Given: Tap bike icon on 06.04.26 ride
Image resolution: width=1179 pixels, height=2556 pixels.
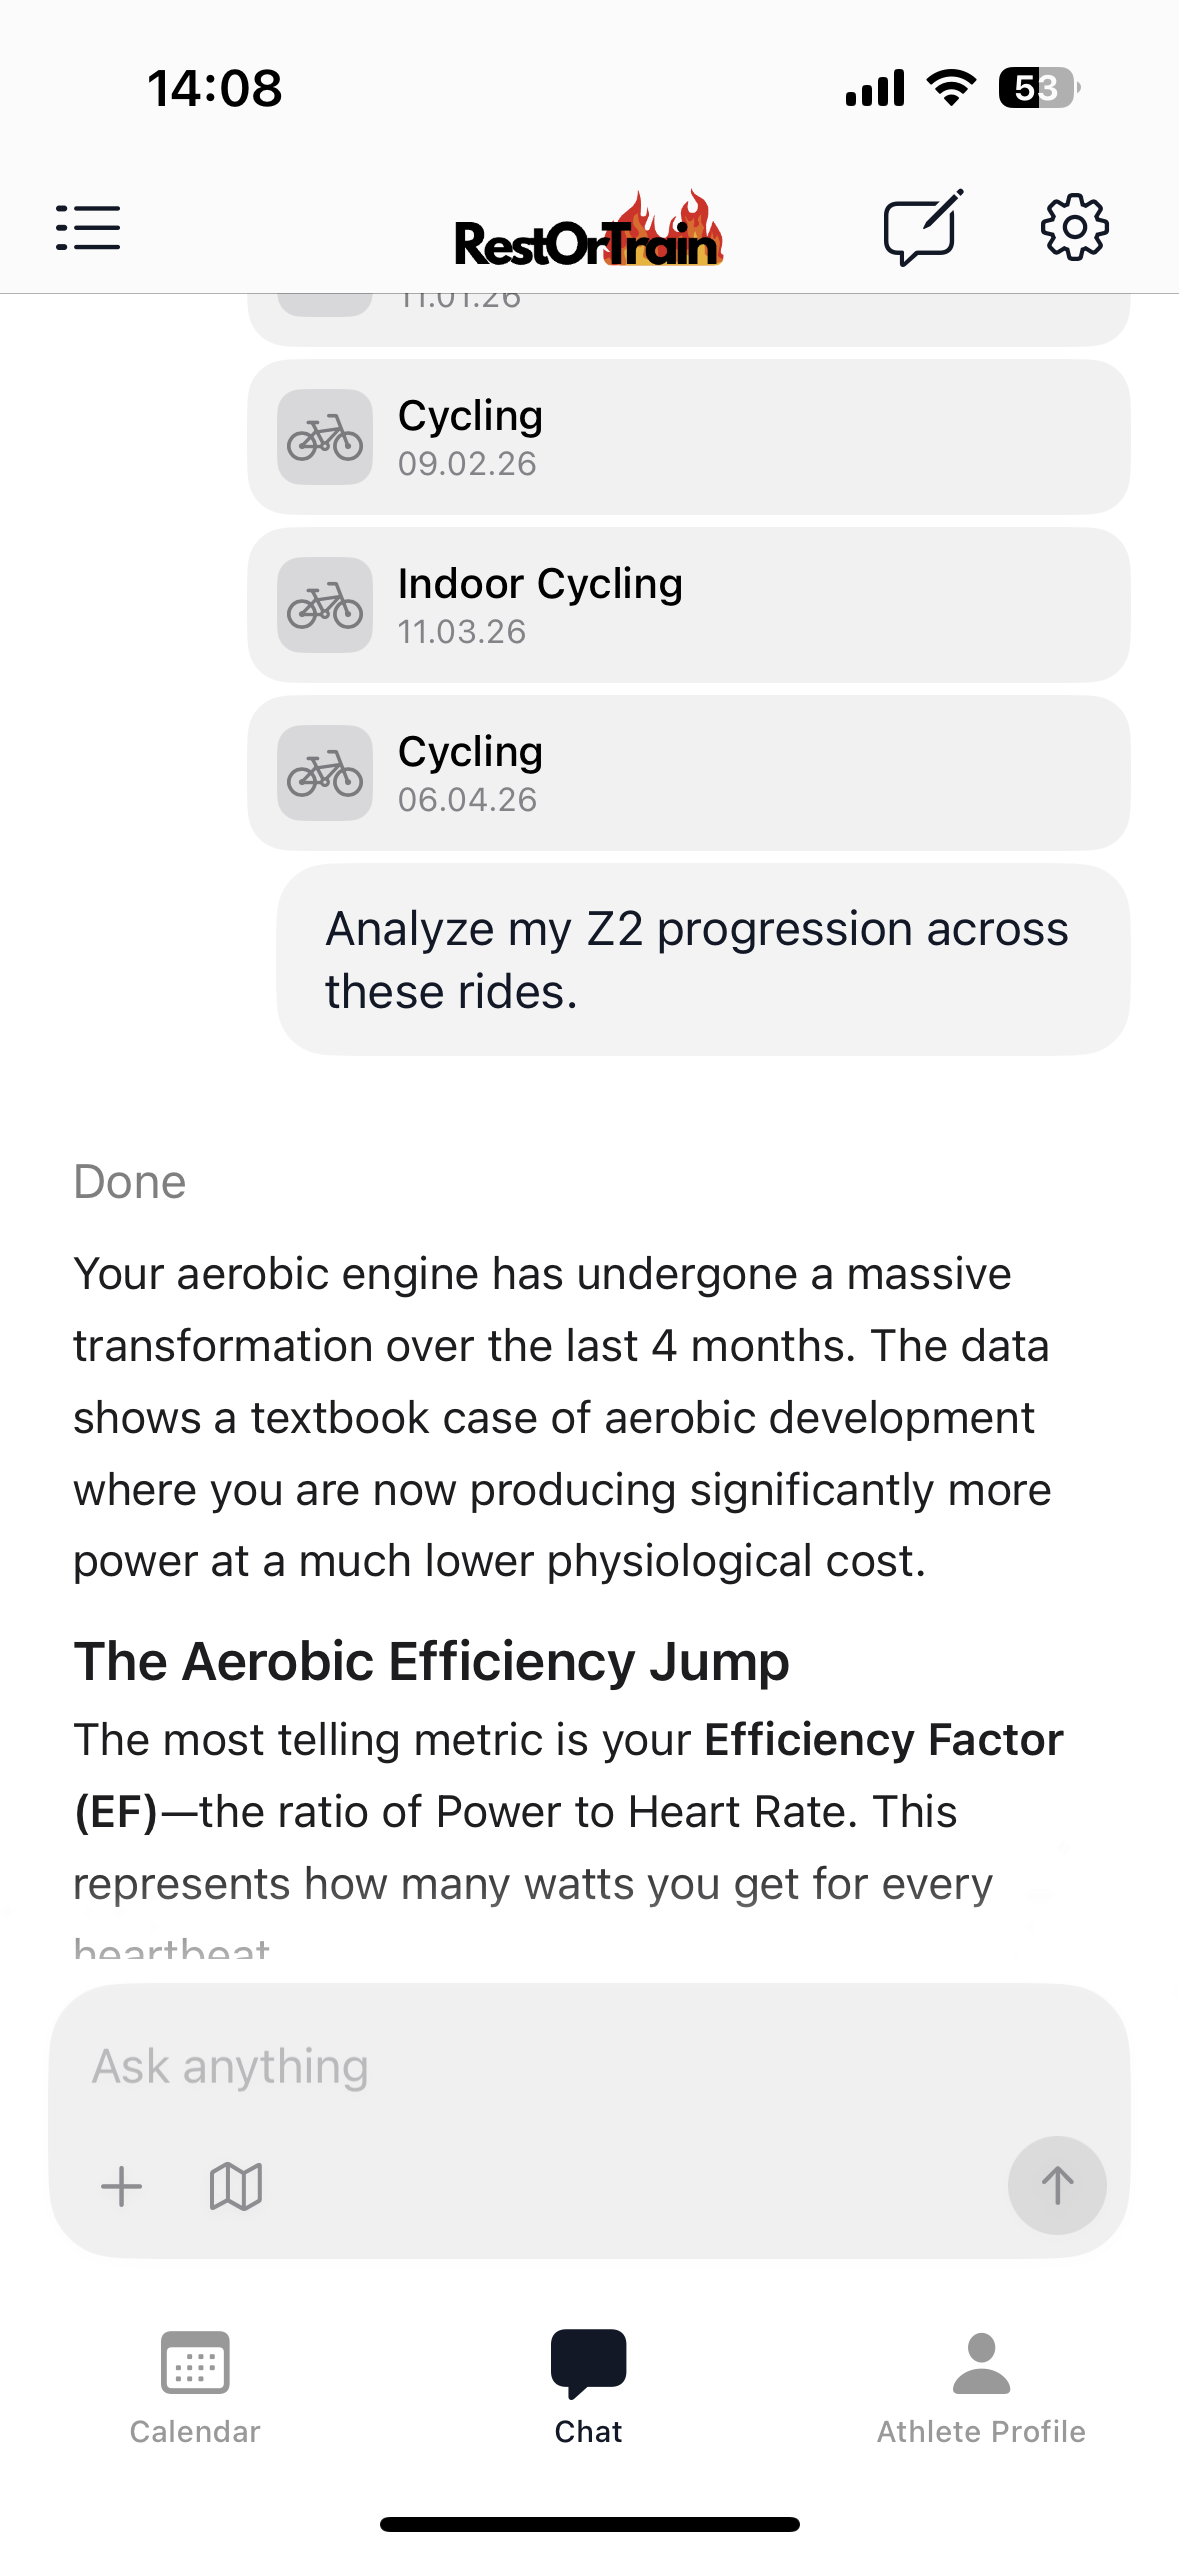Looking at the screenshot, I should click(x=325, y=774).
